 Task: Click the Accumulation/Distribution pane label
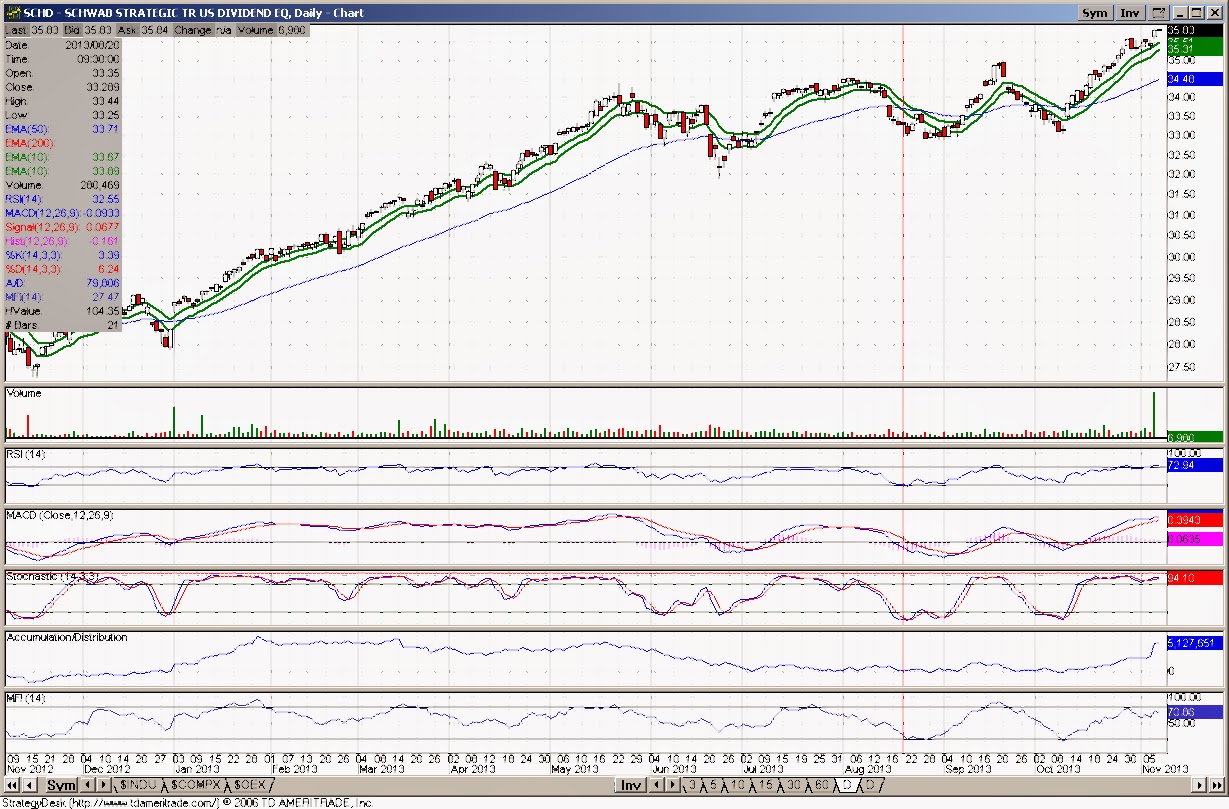(67, 637)
